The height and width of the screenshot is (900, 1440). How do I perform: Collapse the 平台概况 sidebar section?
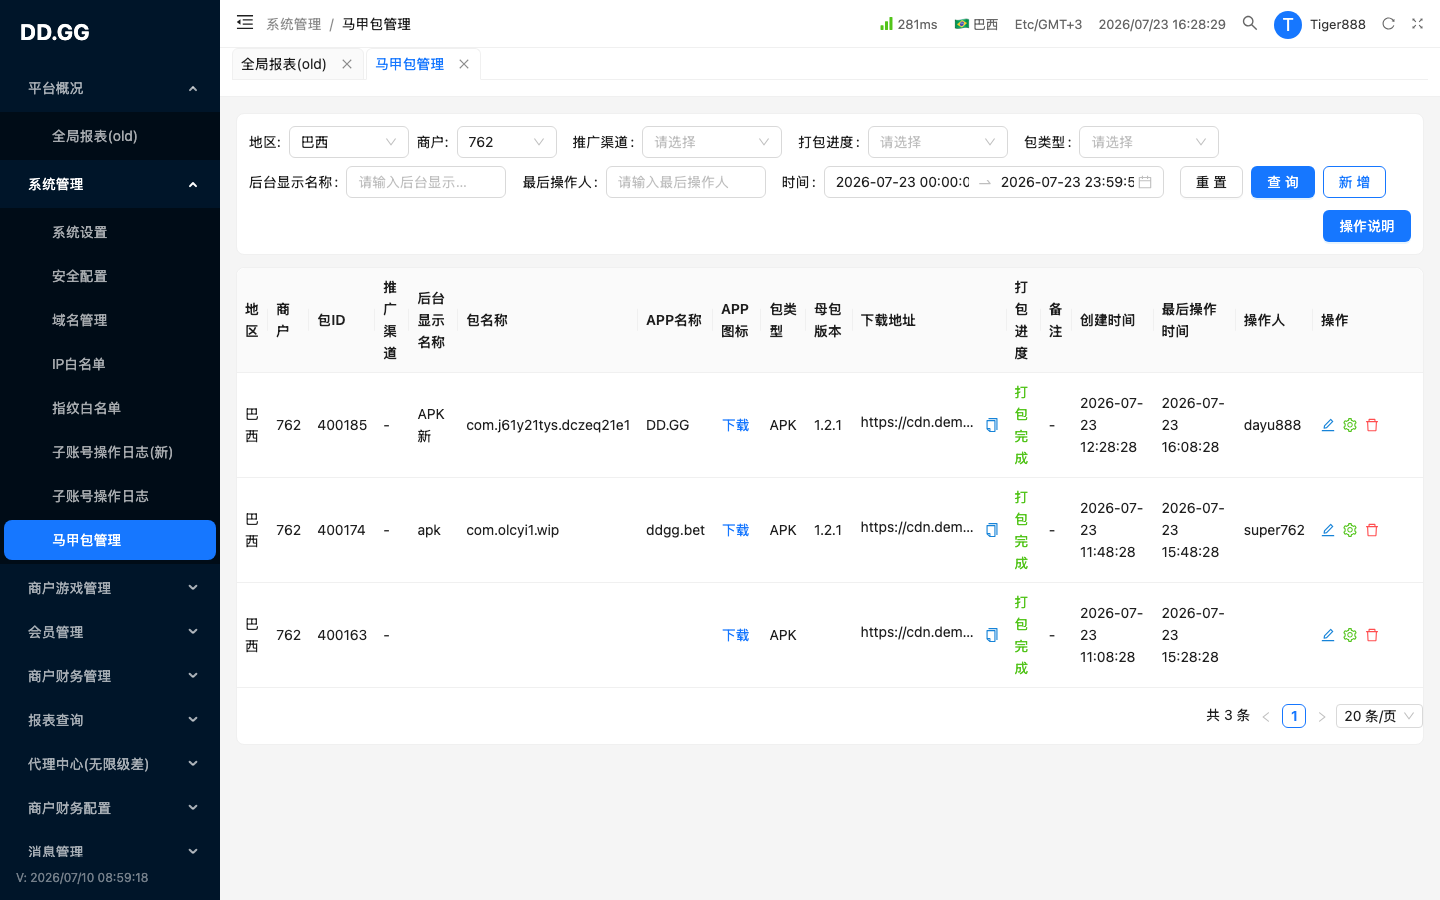tap(110, 88)
